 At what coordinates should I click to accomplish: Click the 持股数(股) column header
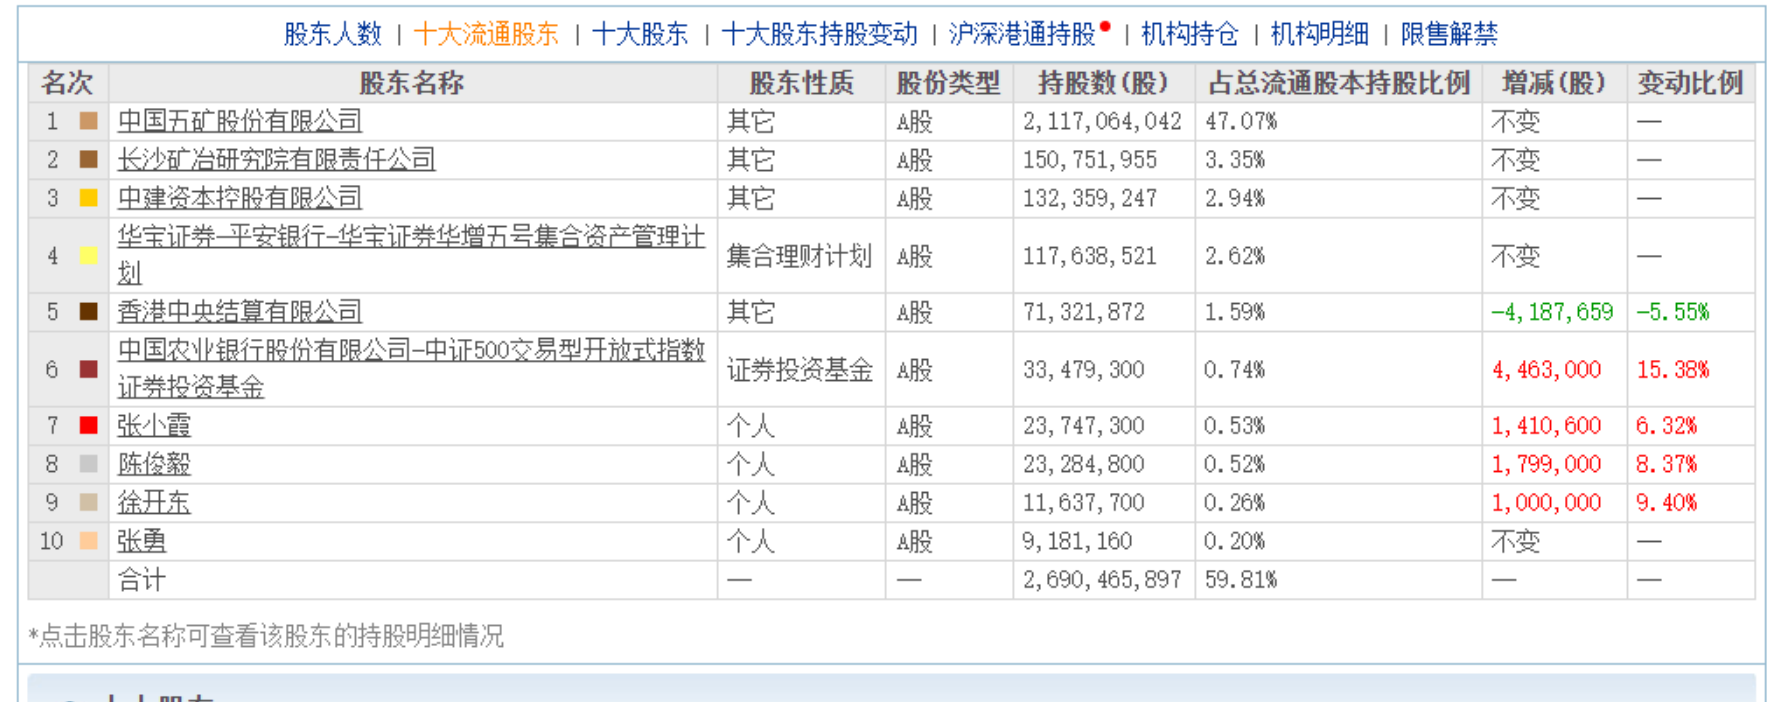[1103, 83]
